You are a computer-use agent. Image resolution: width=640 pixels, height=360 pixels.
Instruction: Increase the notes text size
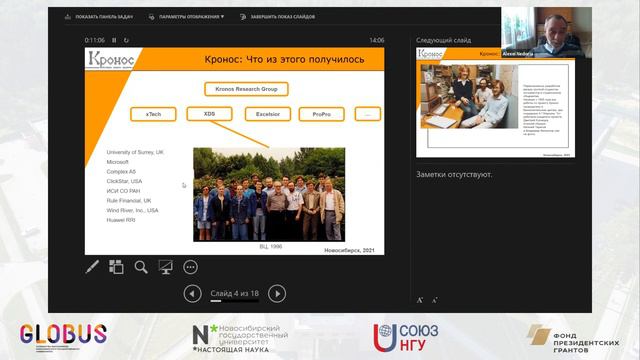(420, 300)
